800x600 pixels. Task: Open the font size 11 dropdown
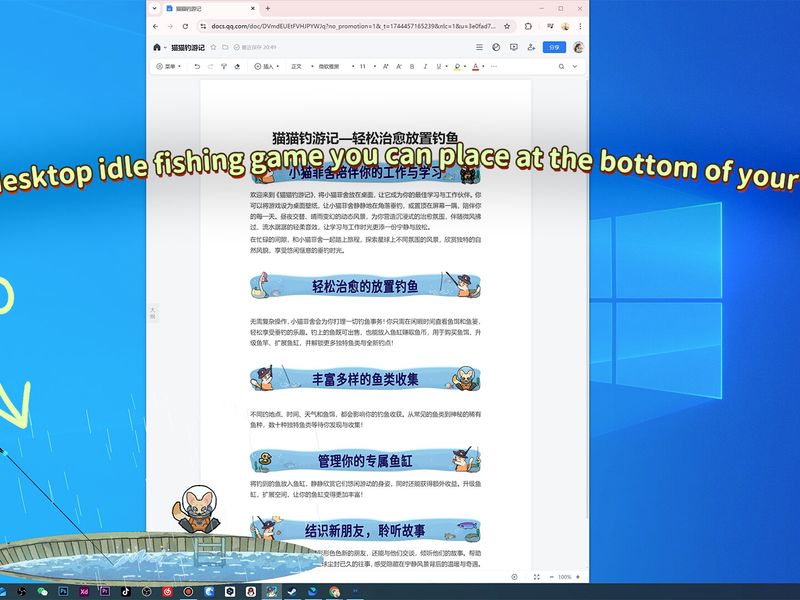pyautogui.click(x=367, y=66)
